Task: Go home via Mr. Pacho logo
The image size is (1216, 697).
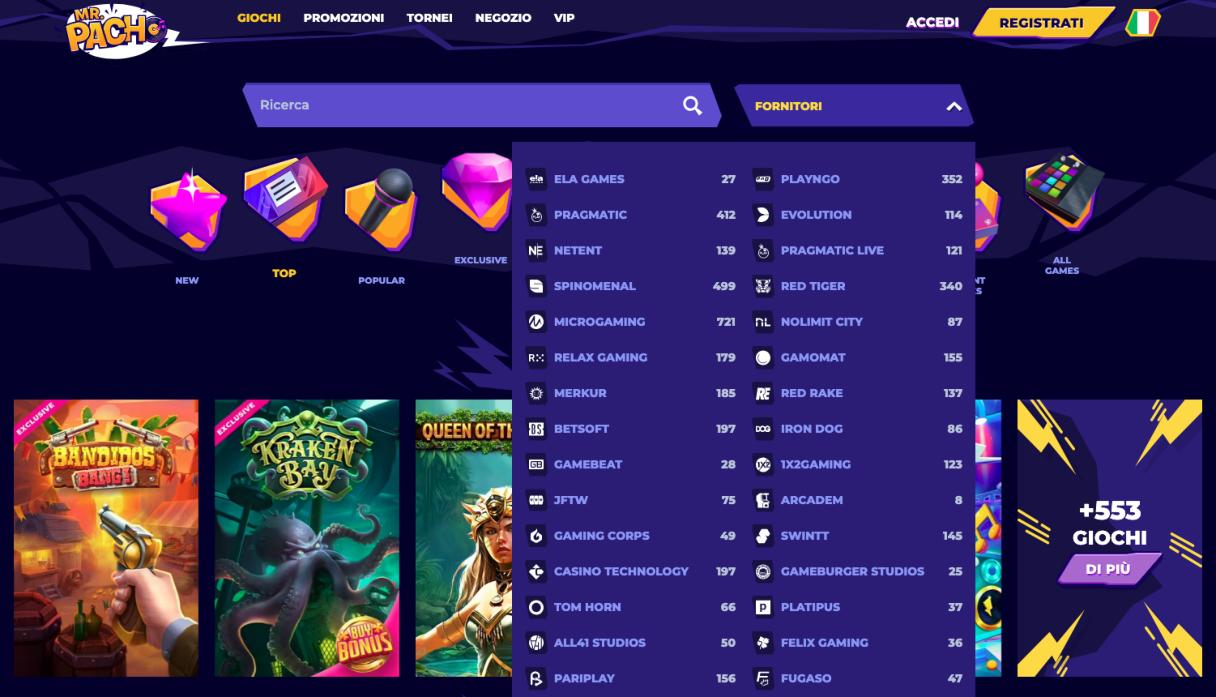Action: coord(114,30)
